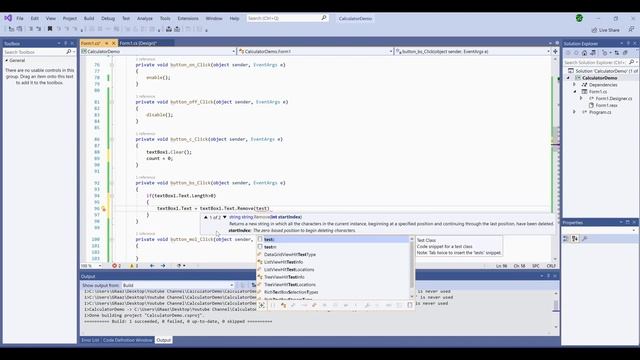Switch to the Error List tab
Image resolution: width=640 pixels, height=360 pixels.
(x=90, y=340)
